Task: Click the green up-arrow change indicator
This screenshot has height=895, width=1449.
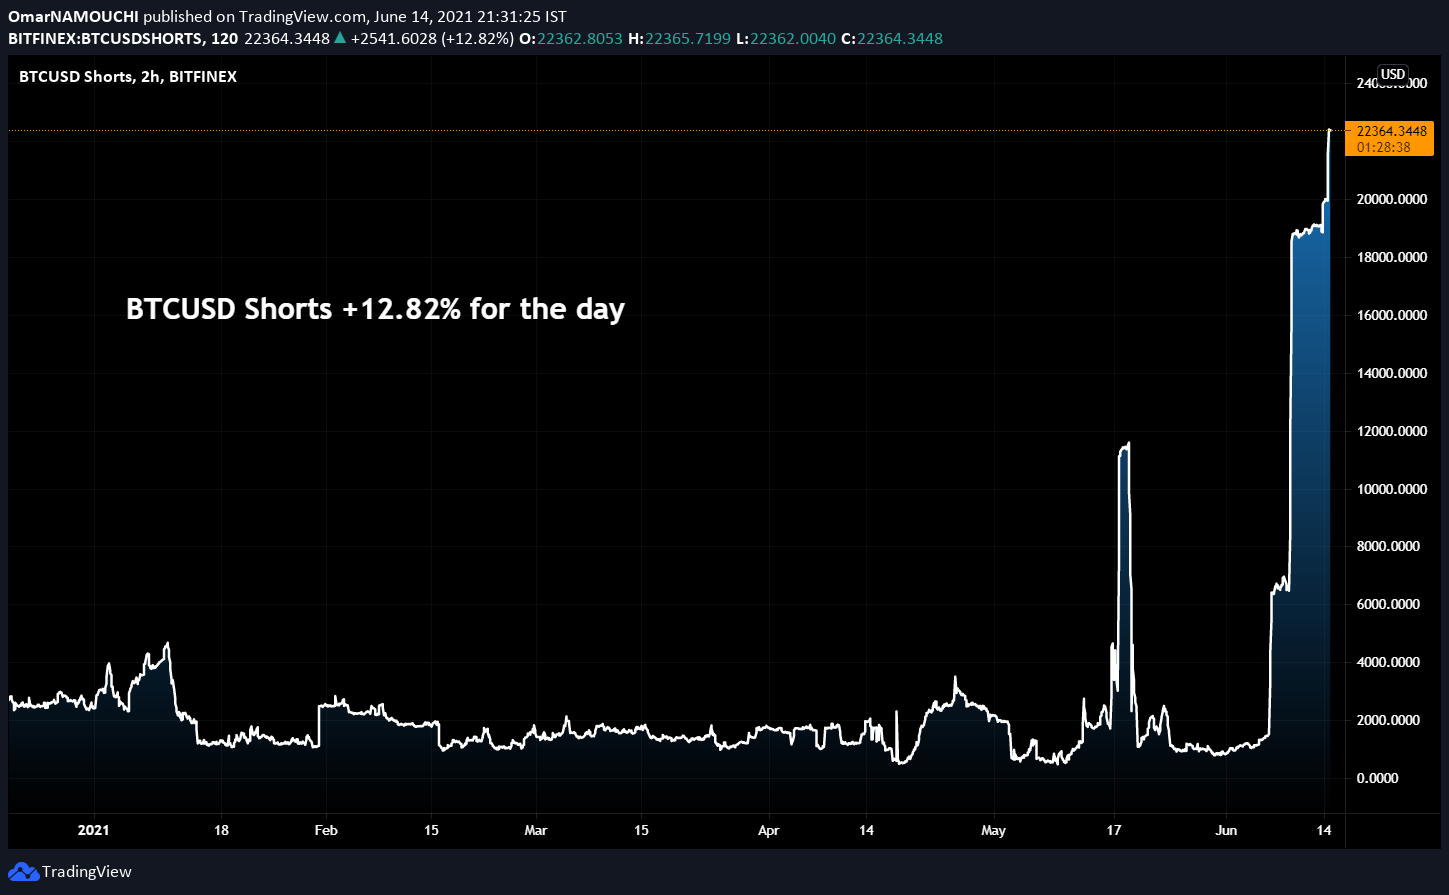Action: (x=340, y=39)
